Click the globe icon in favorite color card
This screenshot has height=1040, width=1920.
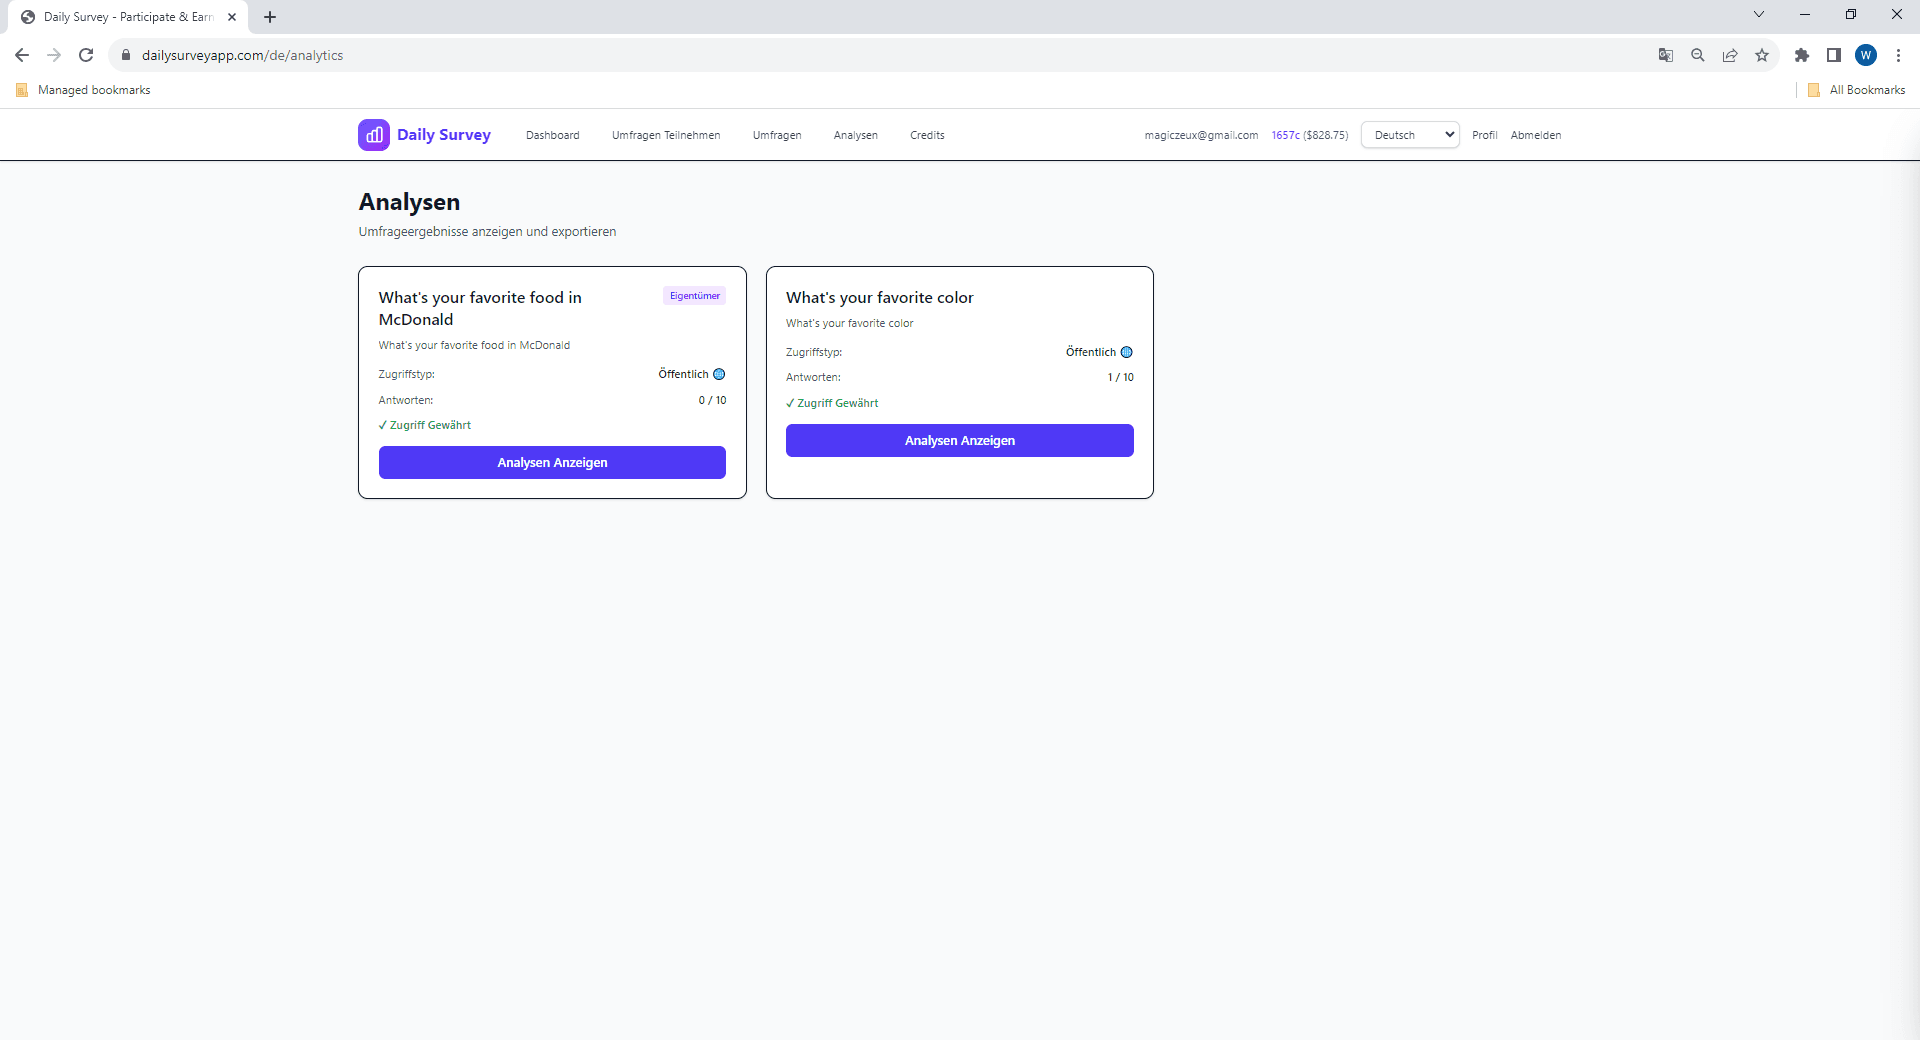pos(1126,352)
